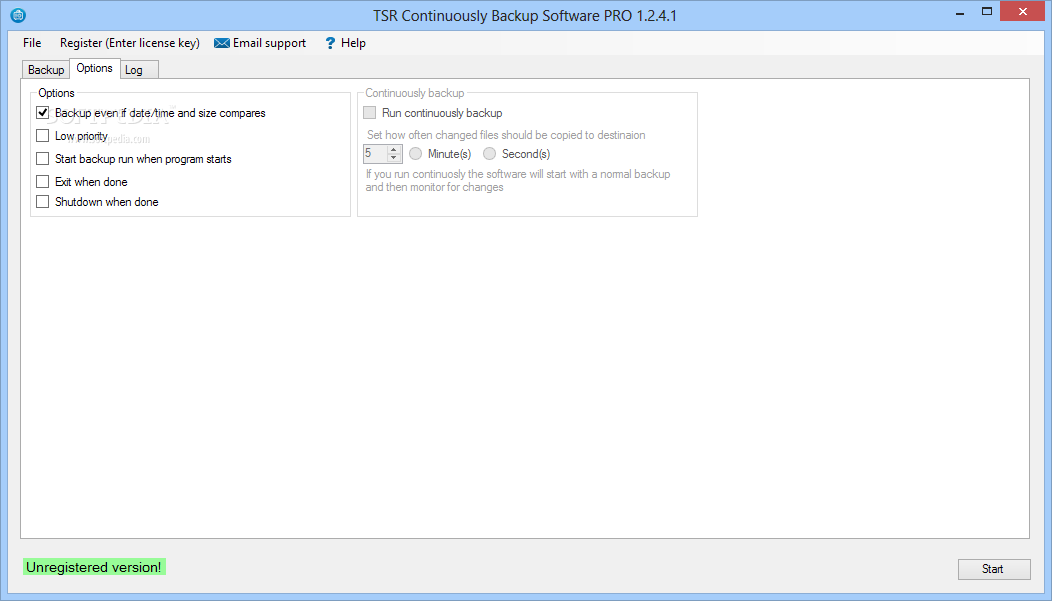
Task: Toggle Run continuously backup checkbox
Action: (x=370, y=113)
